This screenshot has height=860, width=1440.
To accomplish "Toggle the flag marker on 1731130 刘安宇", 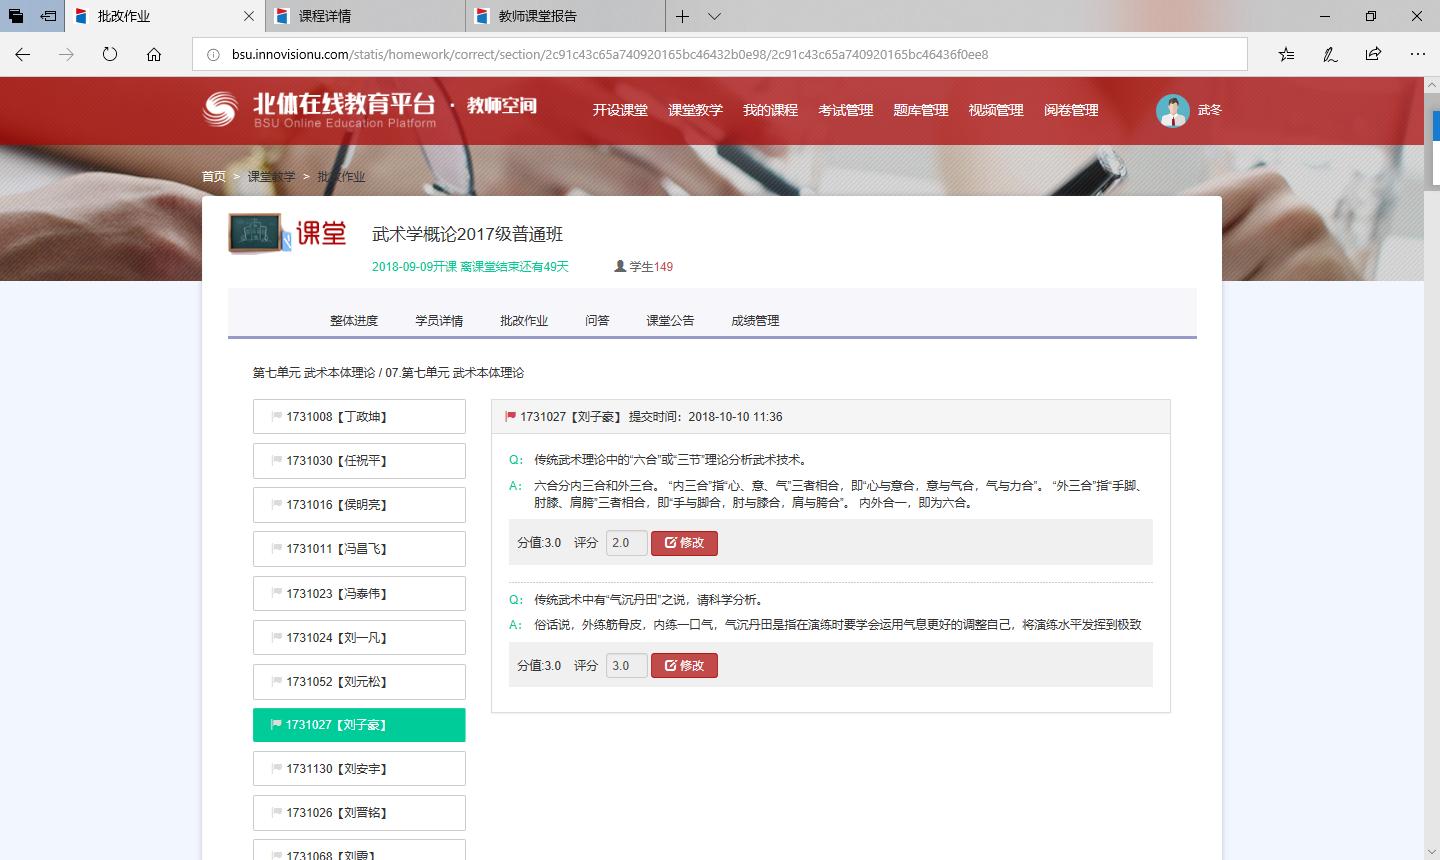I will (279, 768).
